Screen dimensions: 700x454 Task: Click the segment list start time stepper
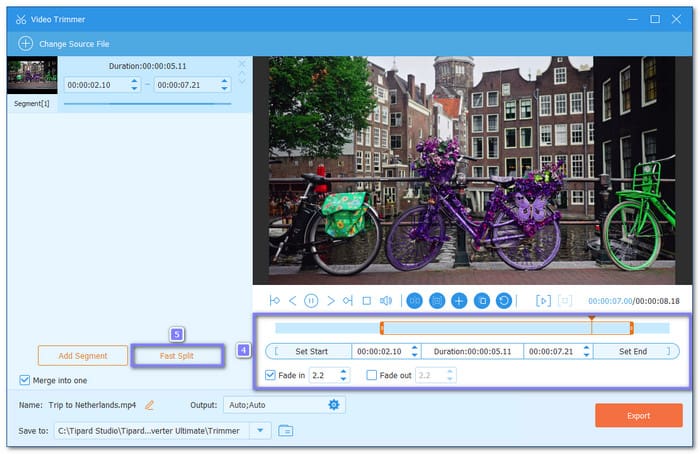point(136,86)
